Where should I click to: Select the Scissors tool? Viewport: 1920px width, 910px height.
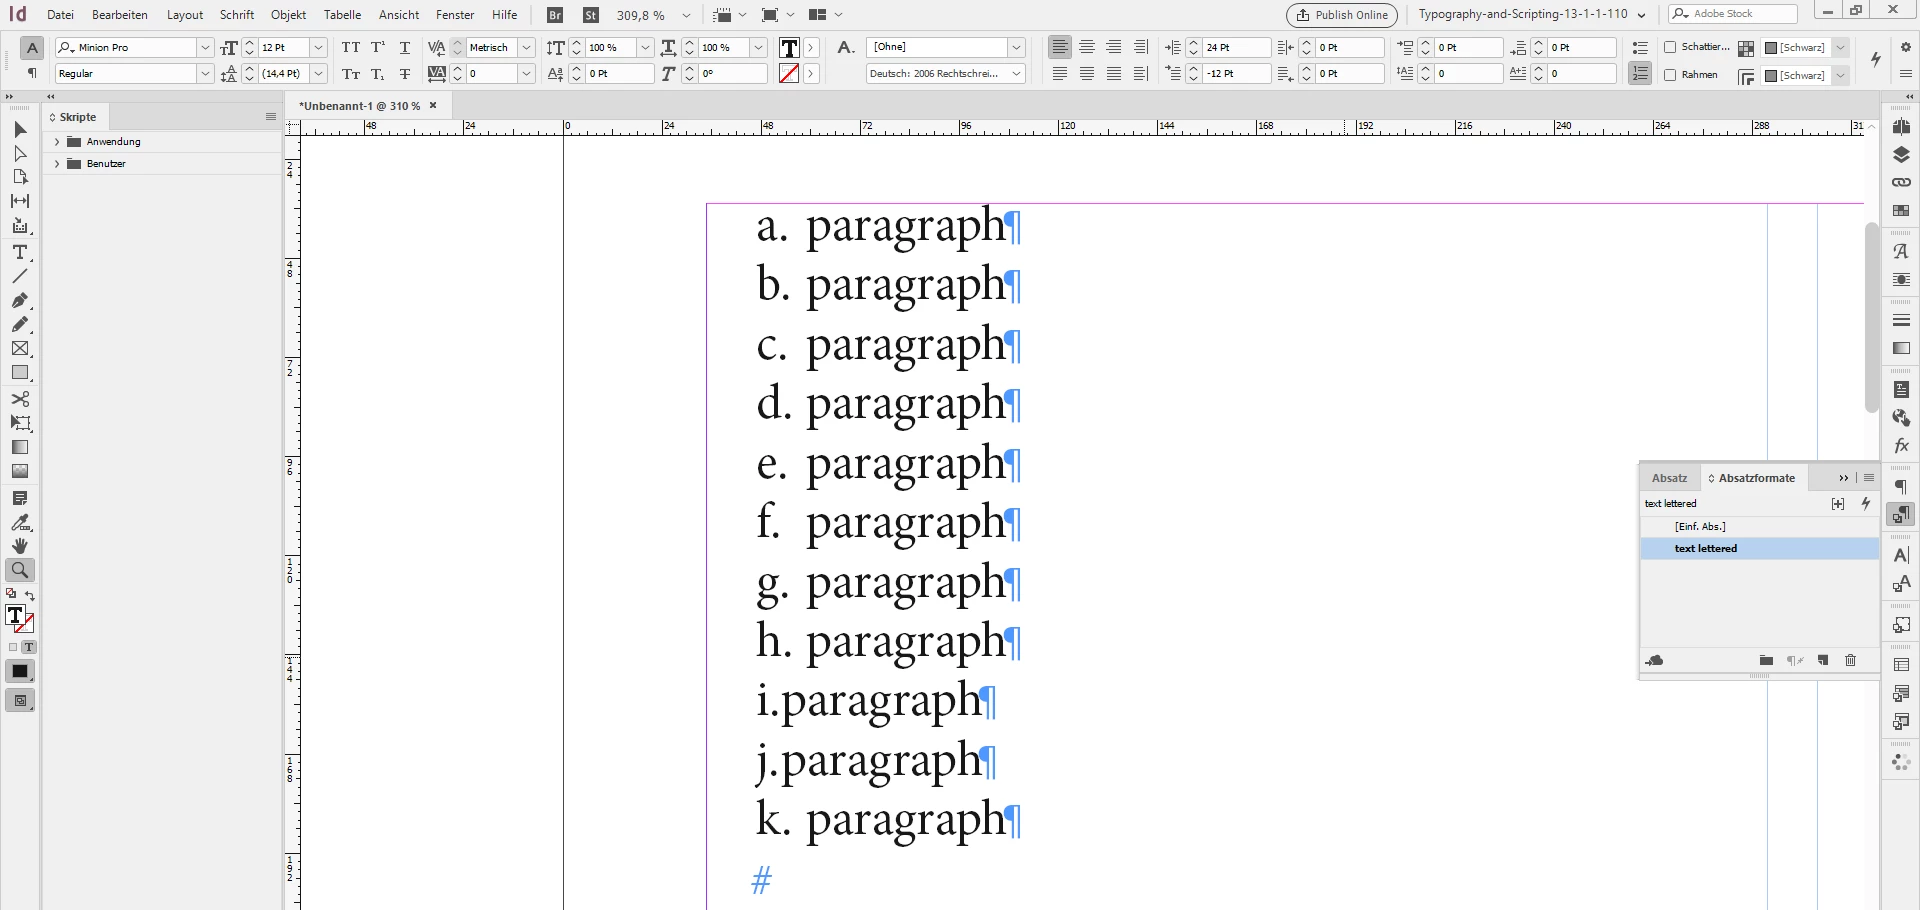[x=20, y=399]
